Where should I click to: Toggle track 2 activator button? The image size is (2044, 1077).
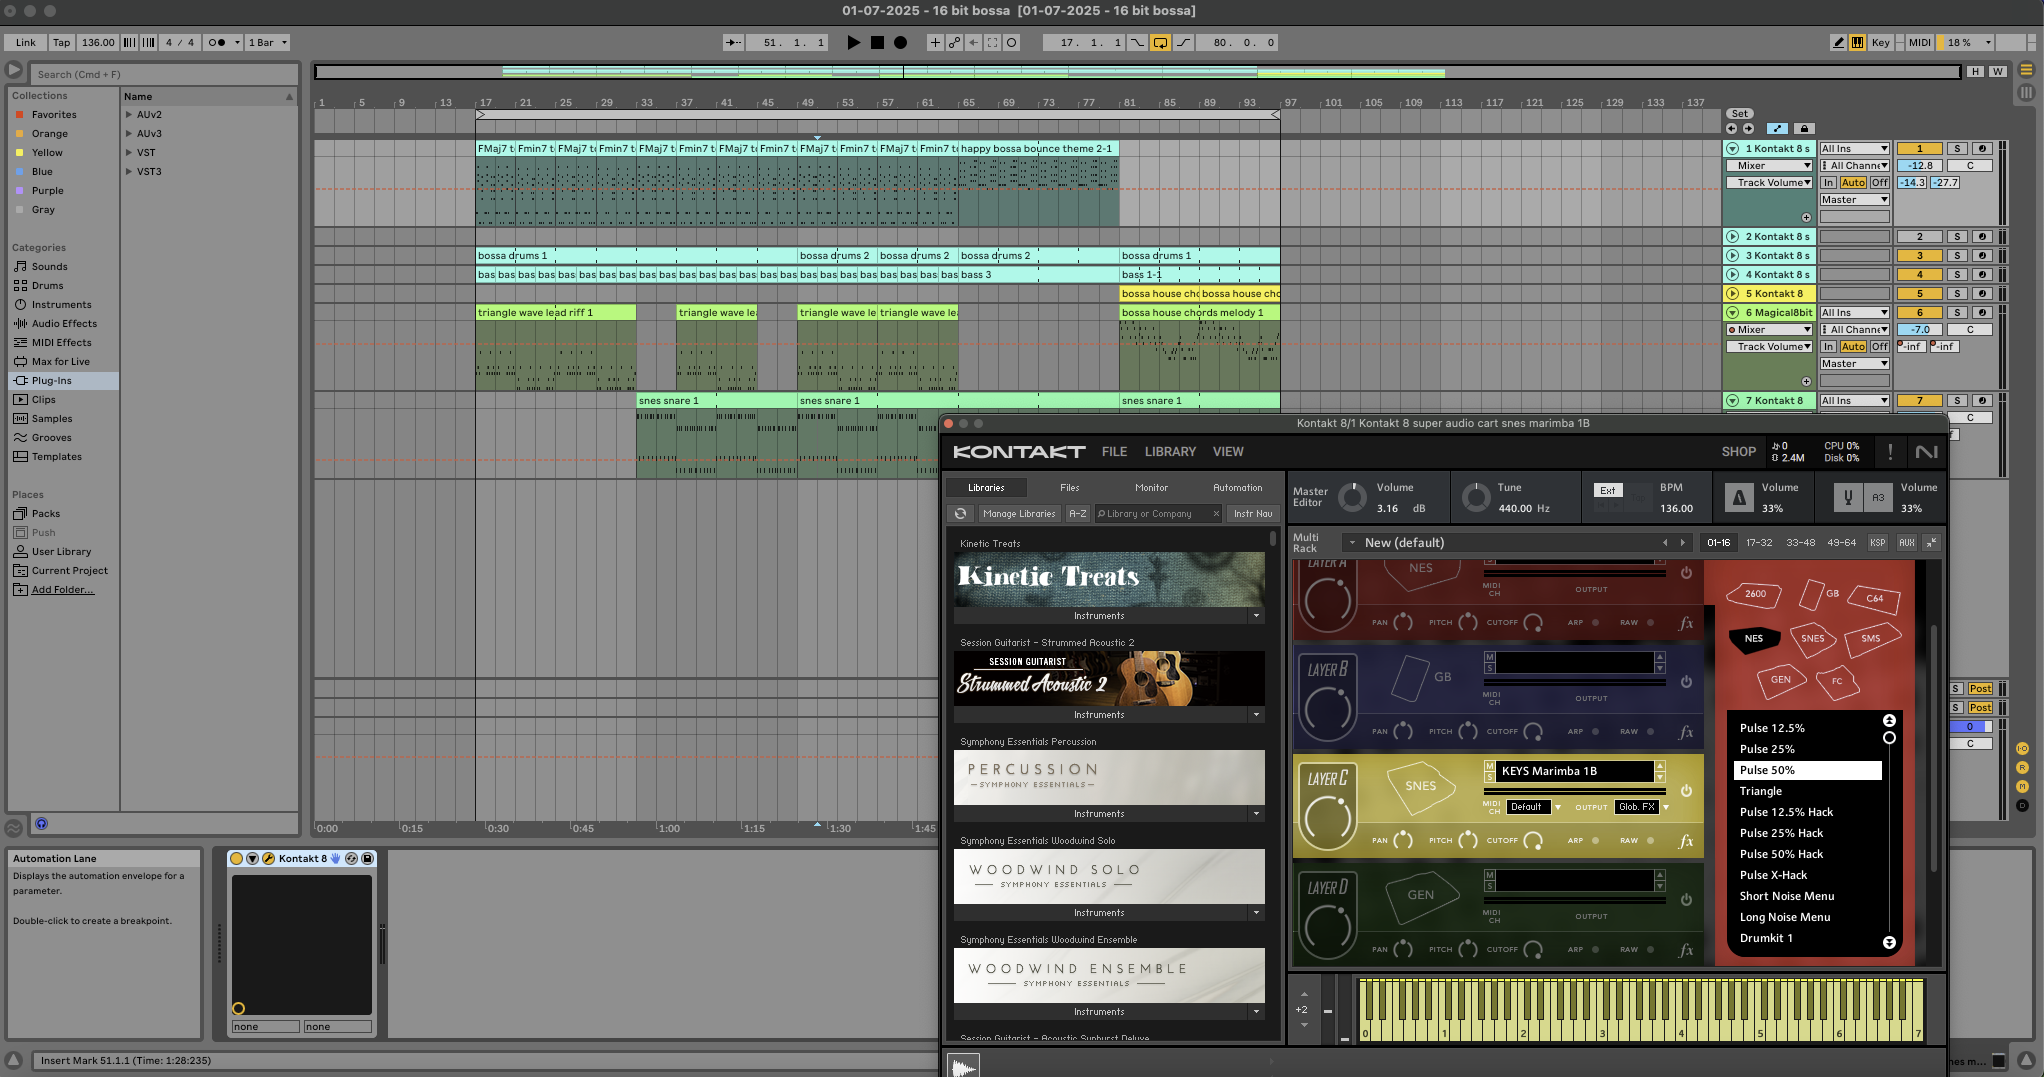point(1919,237)
